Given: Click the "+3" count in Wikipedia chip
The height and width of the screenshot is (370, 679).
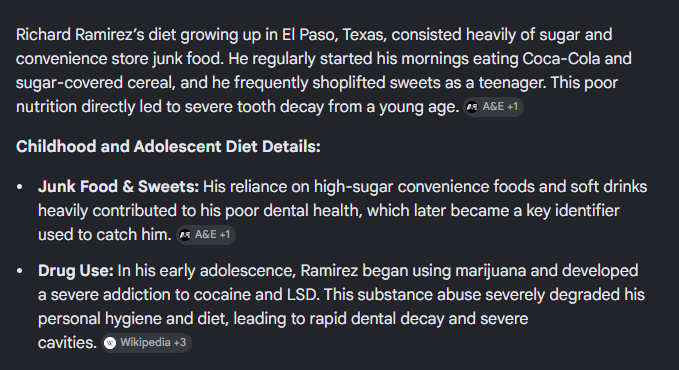Looking at the screenshot, I should coord(180,342).
